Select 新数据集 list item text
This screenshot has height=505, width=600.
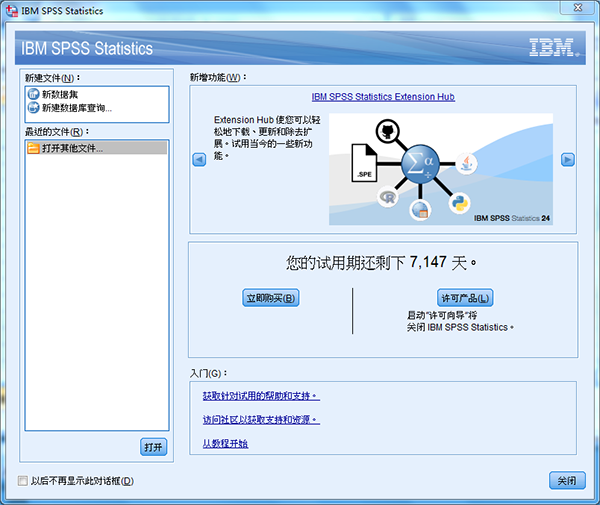coord(60,94)
